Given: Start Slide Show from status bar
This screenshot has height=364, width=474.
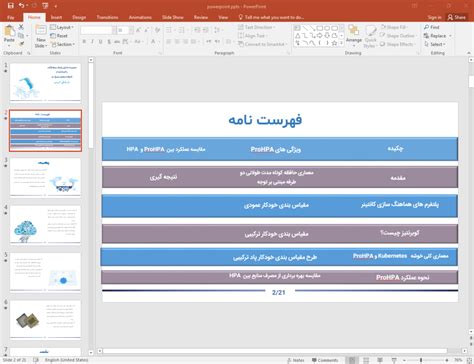Looking at the screenshot, I should coord(394,360).
